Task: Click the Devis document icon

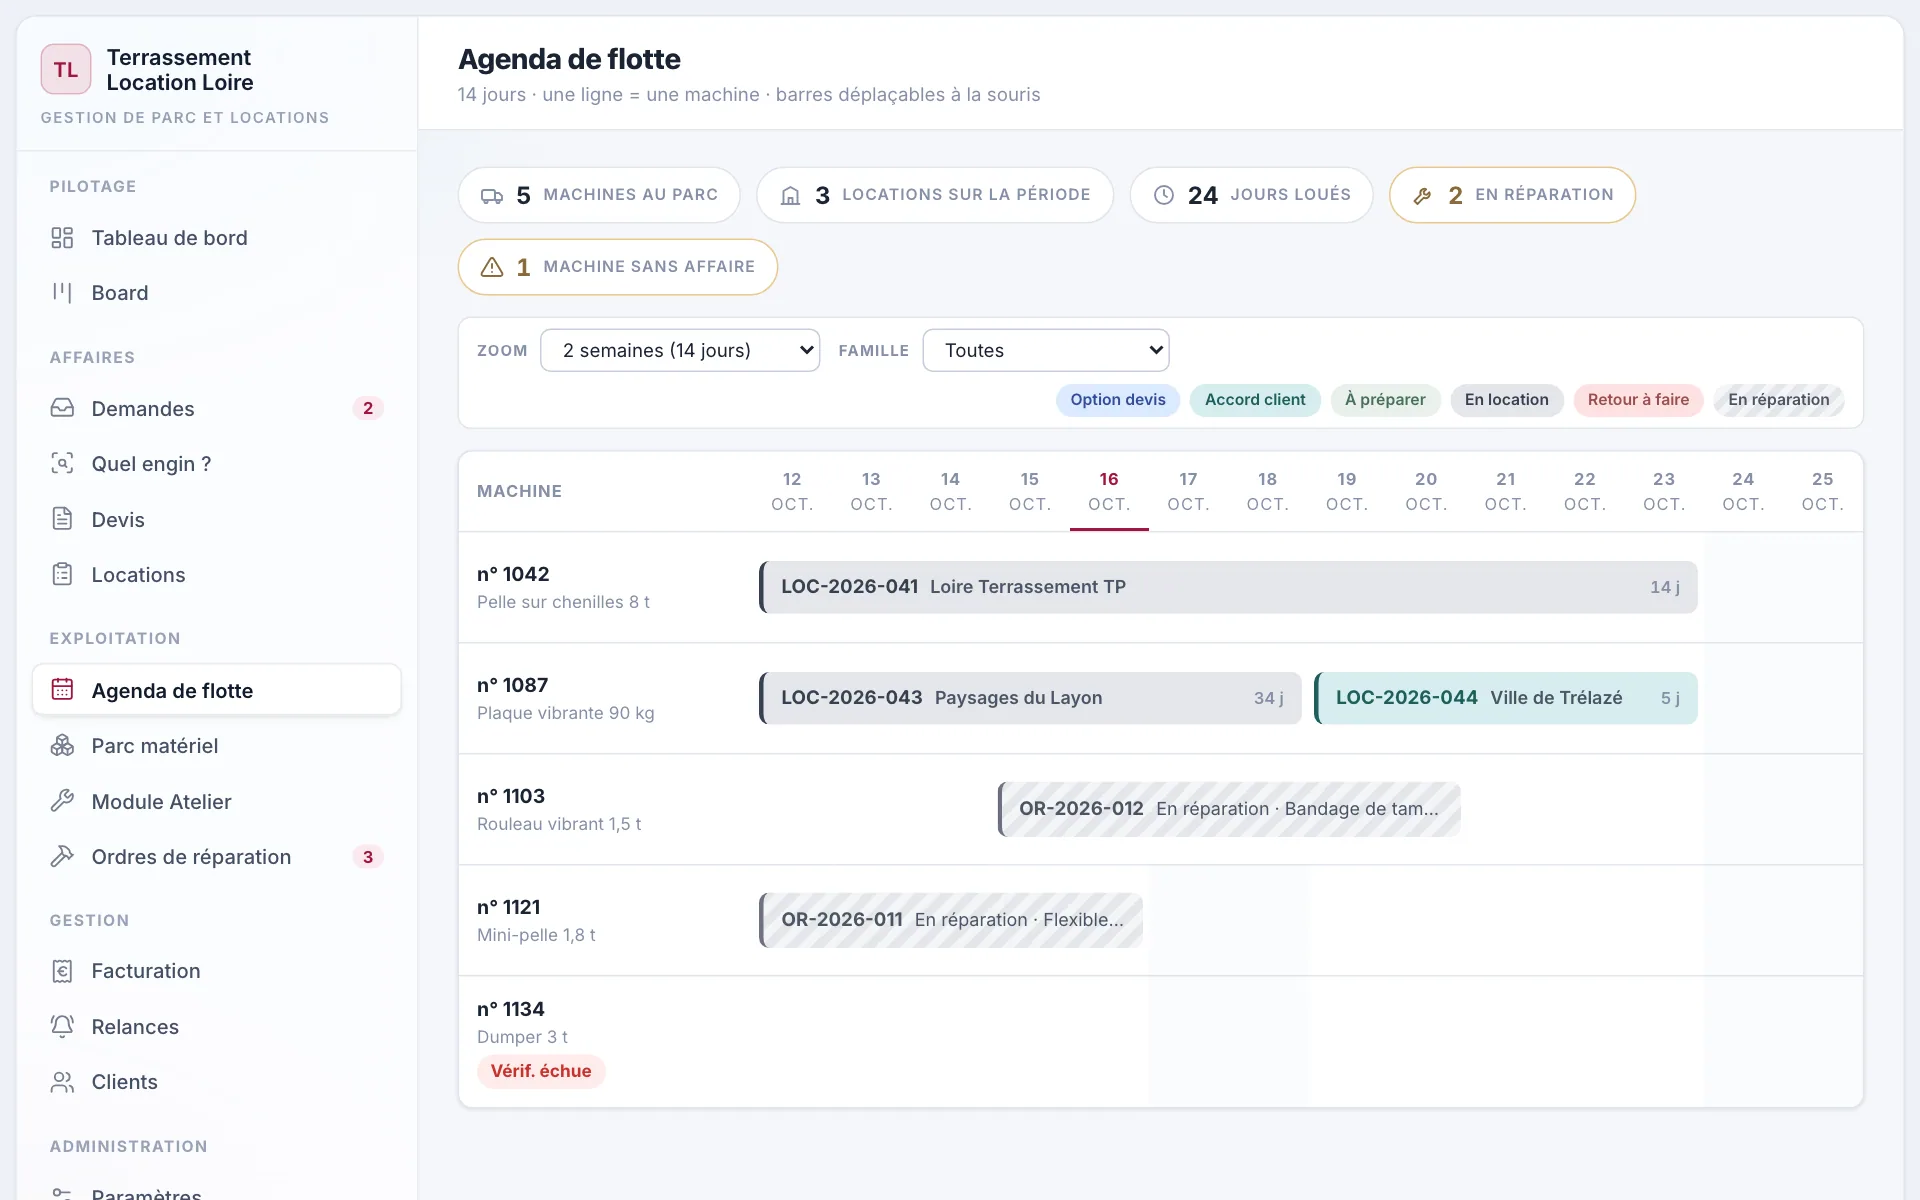Action: 62,519
